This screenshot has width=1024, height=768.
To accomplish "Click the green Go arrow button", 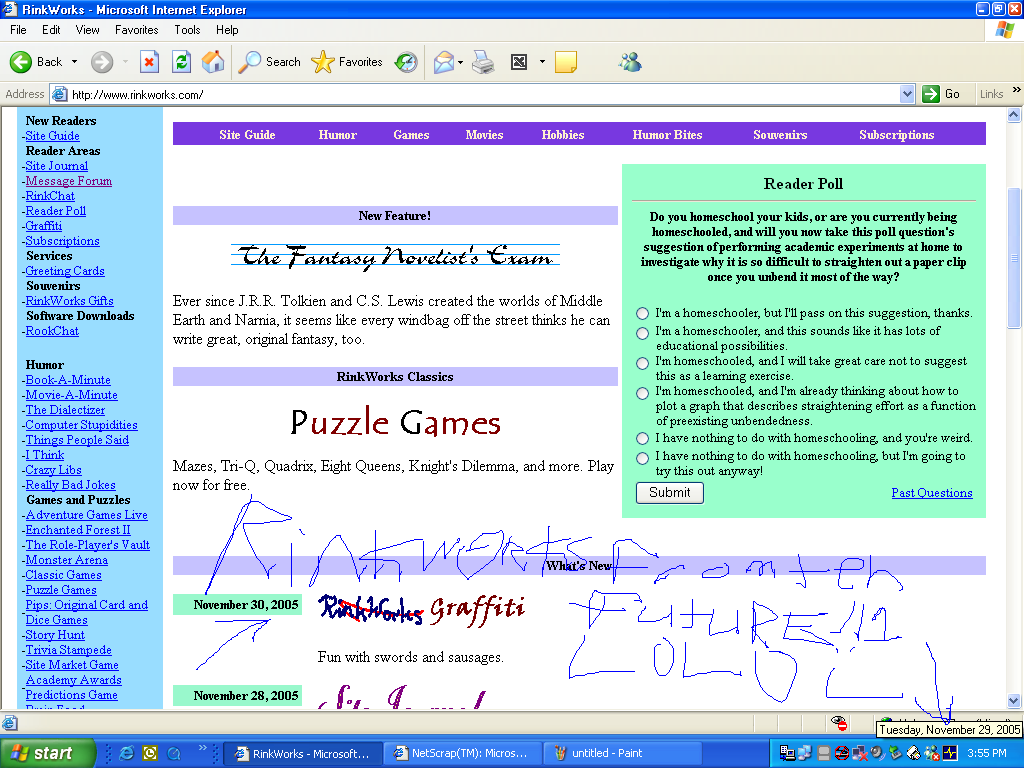I will (x=931, y=94).
